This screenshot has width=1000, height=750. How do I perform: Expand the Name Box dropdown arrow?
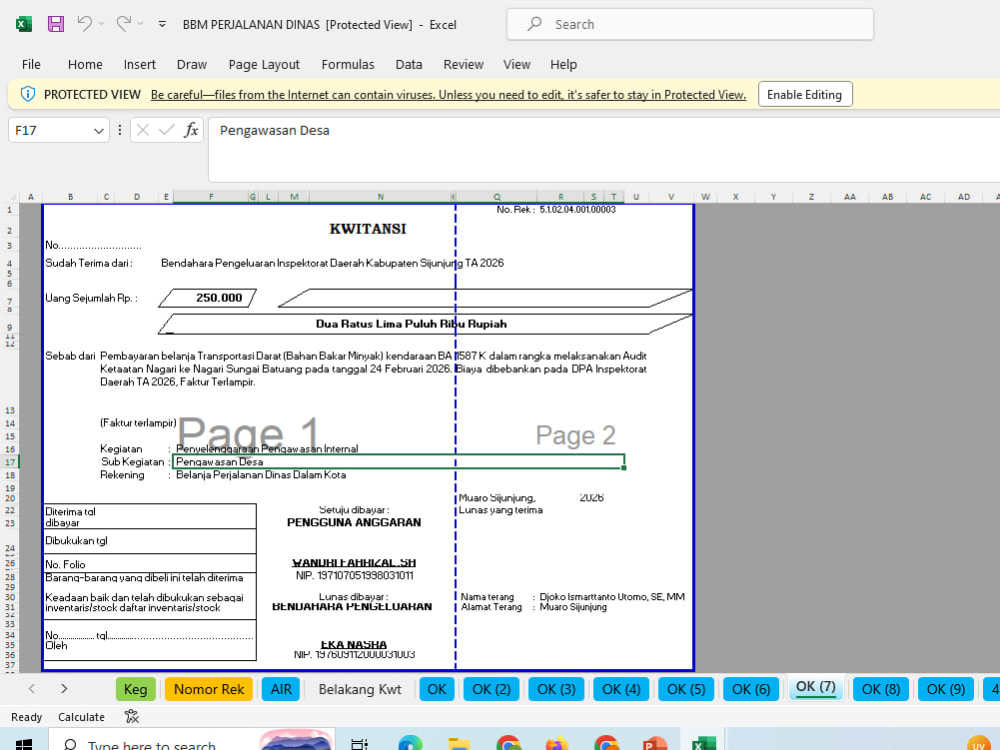(x=98, y=131)
